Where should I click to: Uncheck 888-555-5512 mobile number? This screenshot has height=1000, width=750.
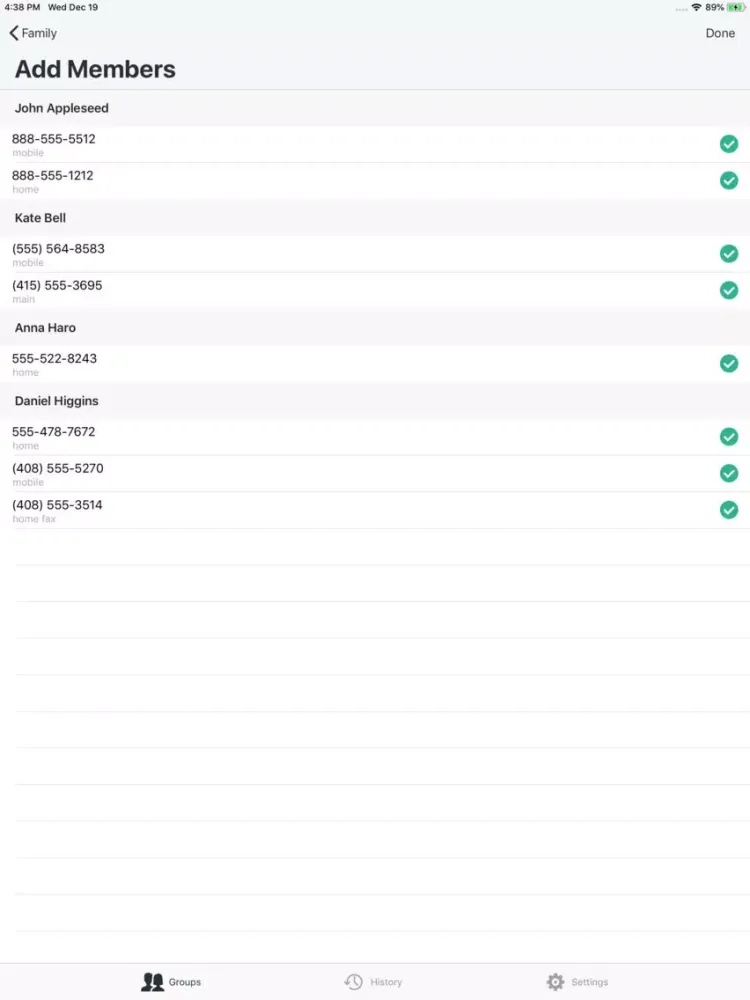[x=729, y=144]
